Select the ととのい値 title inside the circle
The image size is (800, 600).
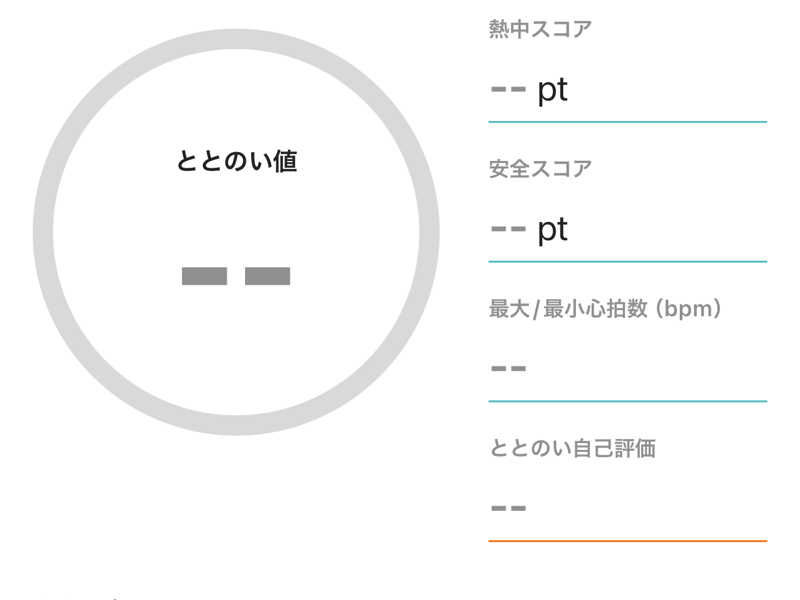(x=236, y=161)
